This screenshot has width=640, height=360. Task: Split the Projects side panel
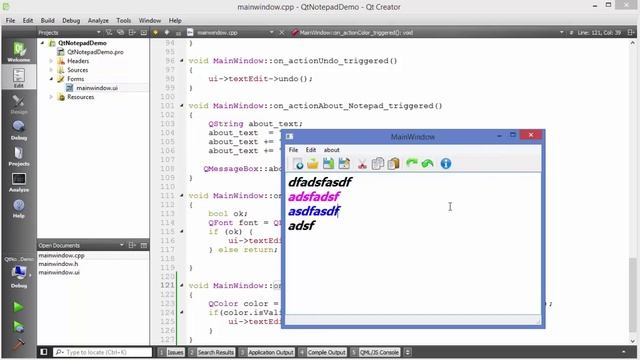[132, 32]
